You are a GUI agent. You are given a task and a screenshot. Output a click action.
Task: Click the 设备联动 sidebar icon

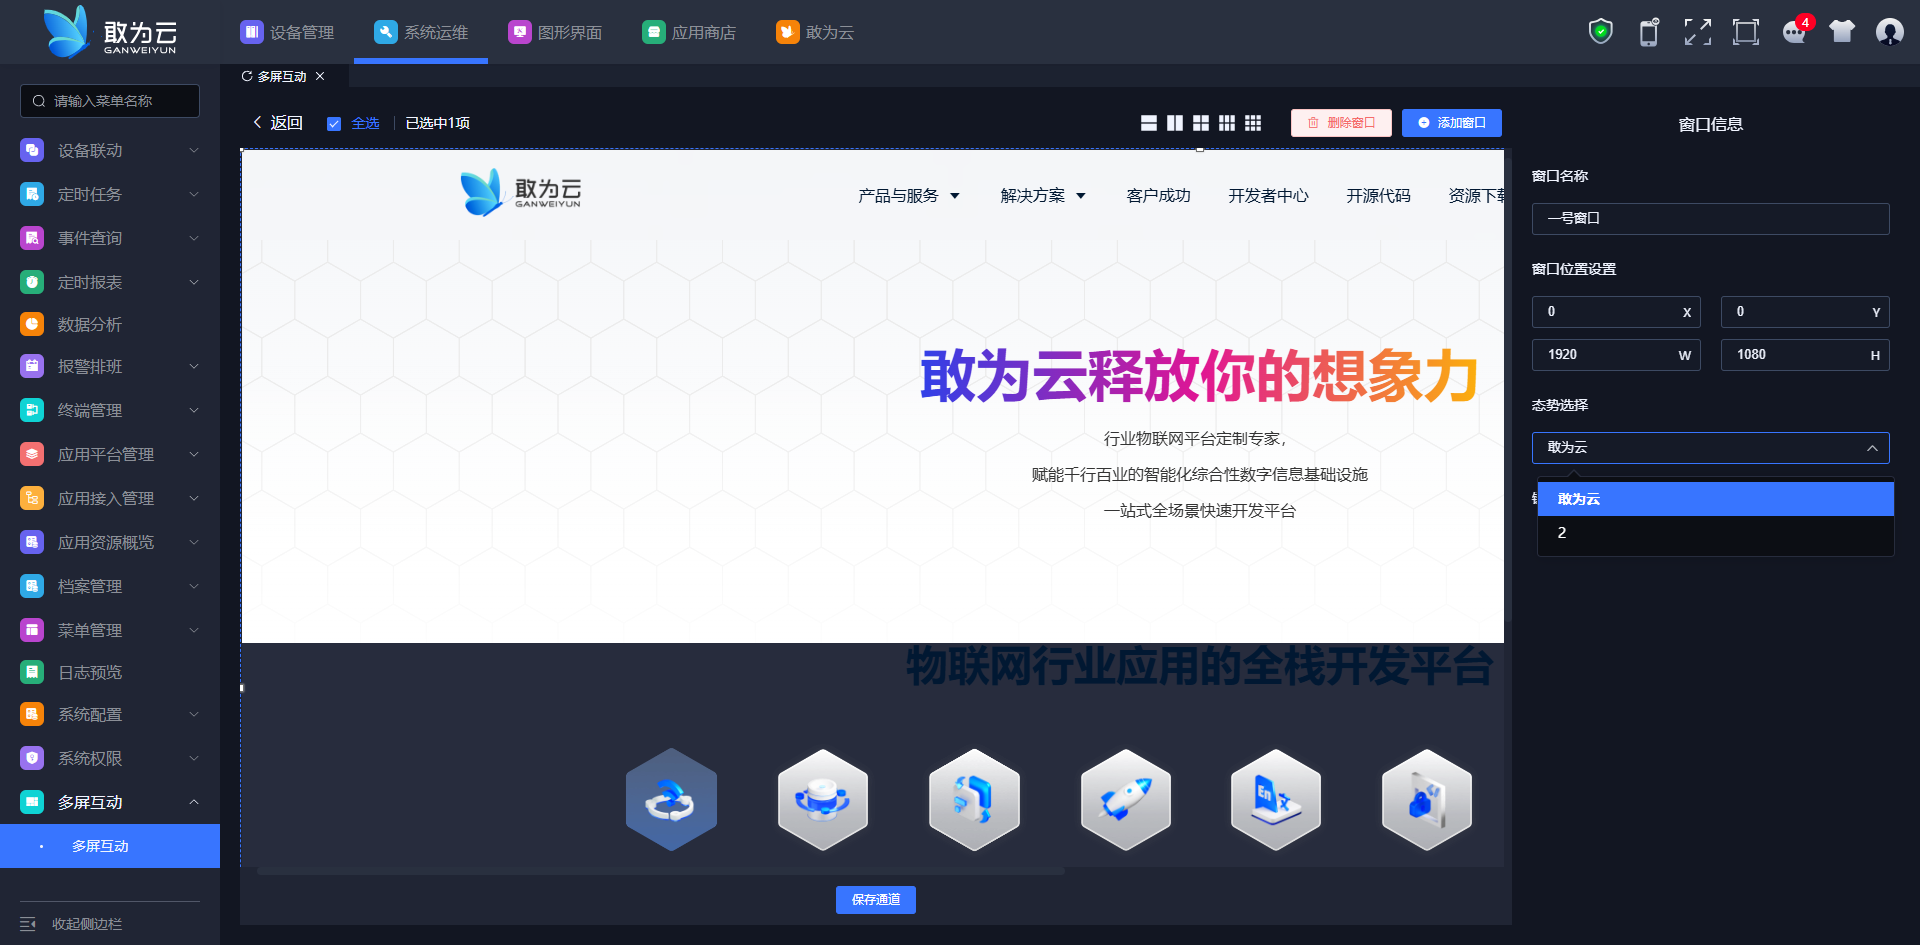(x=32, y=150)
